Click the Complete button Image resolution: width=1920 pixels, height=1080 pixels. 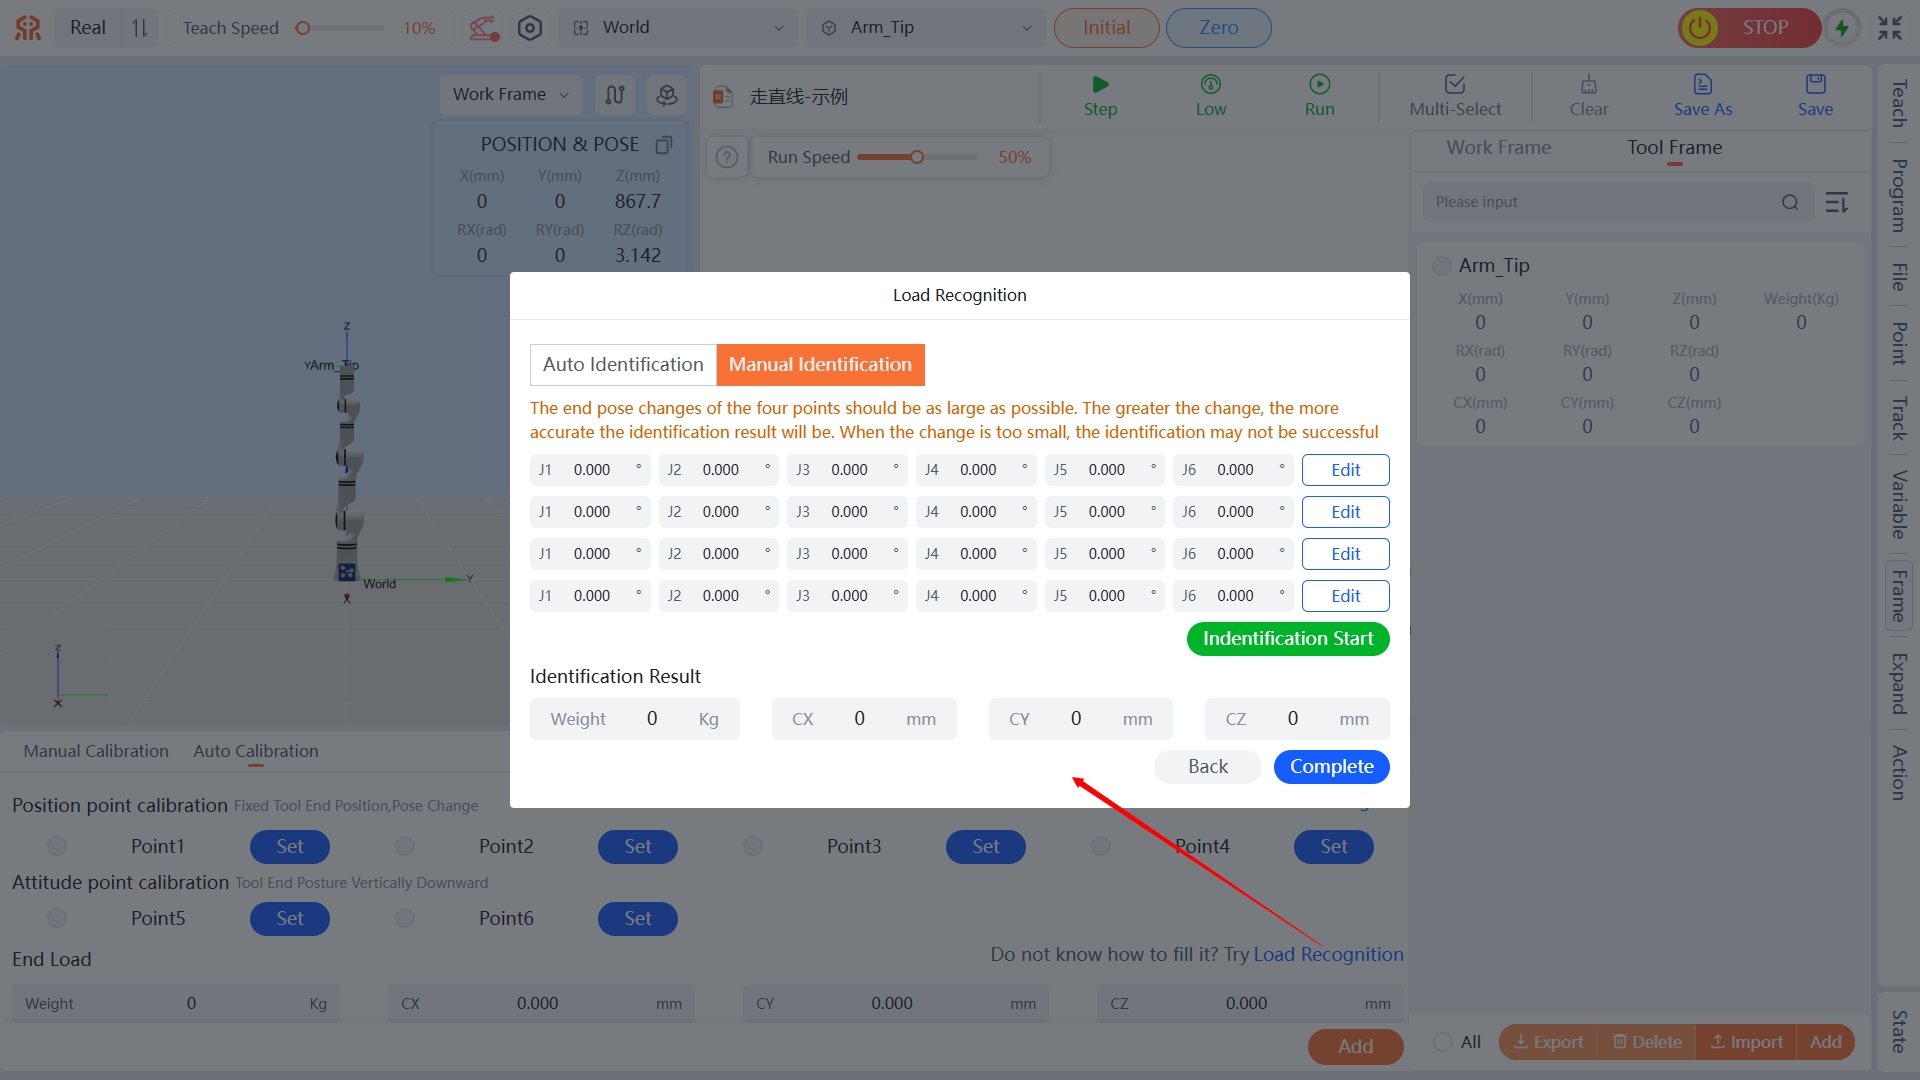coord(1331,767)
